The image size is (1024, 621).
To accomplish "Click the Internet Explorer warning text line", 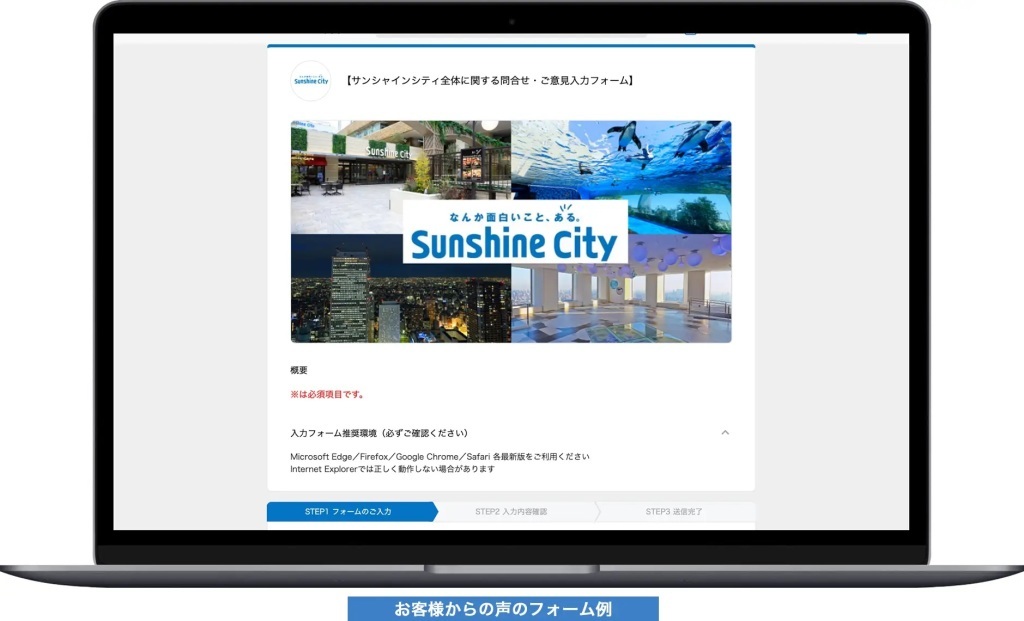I will (392, 469).
